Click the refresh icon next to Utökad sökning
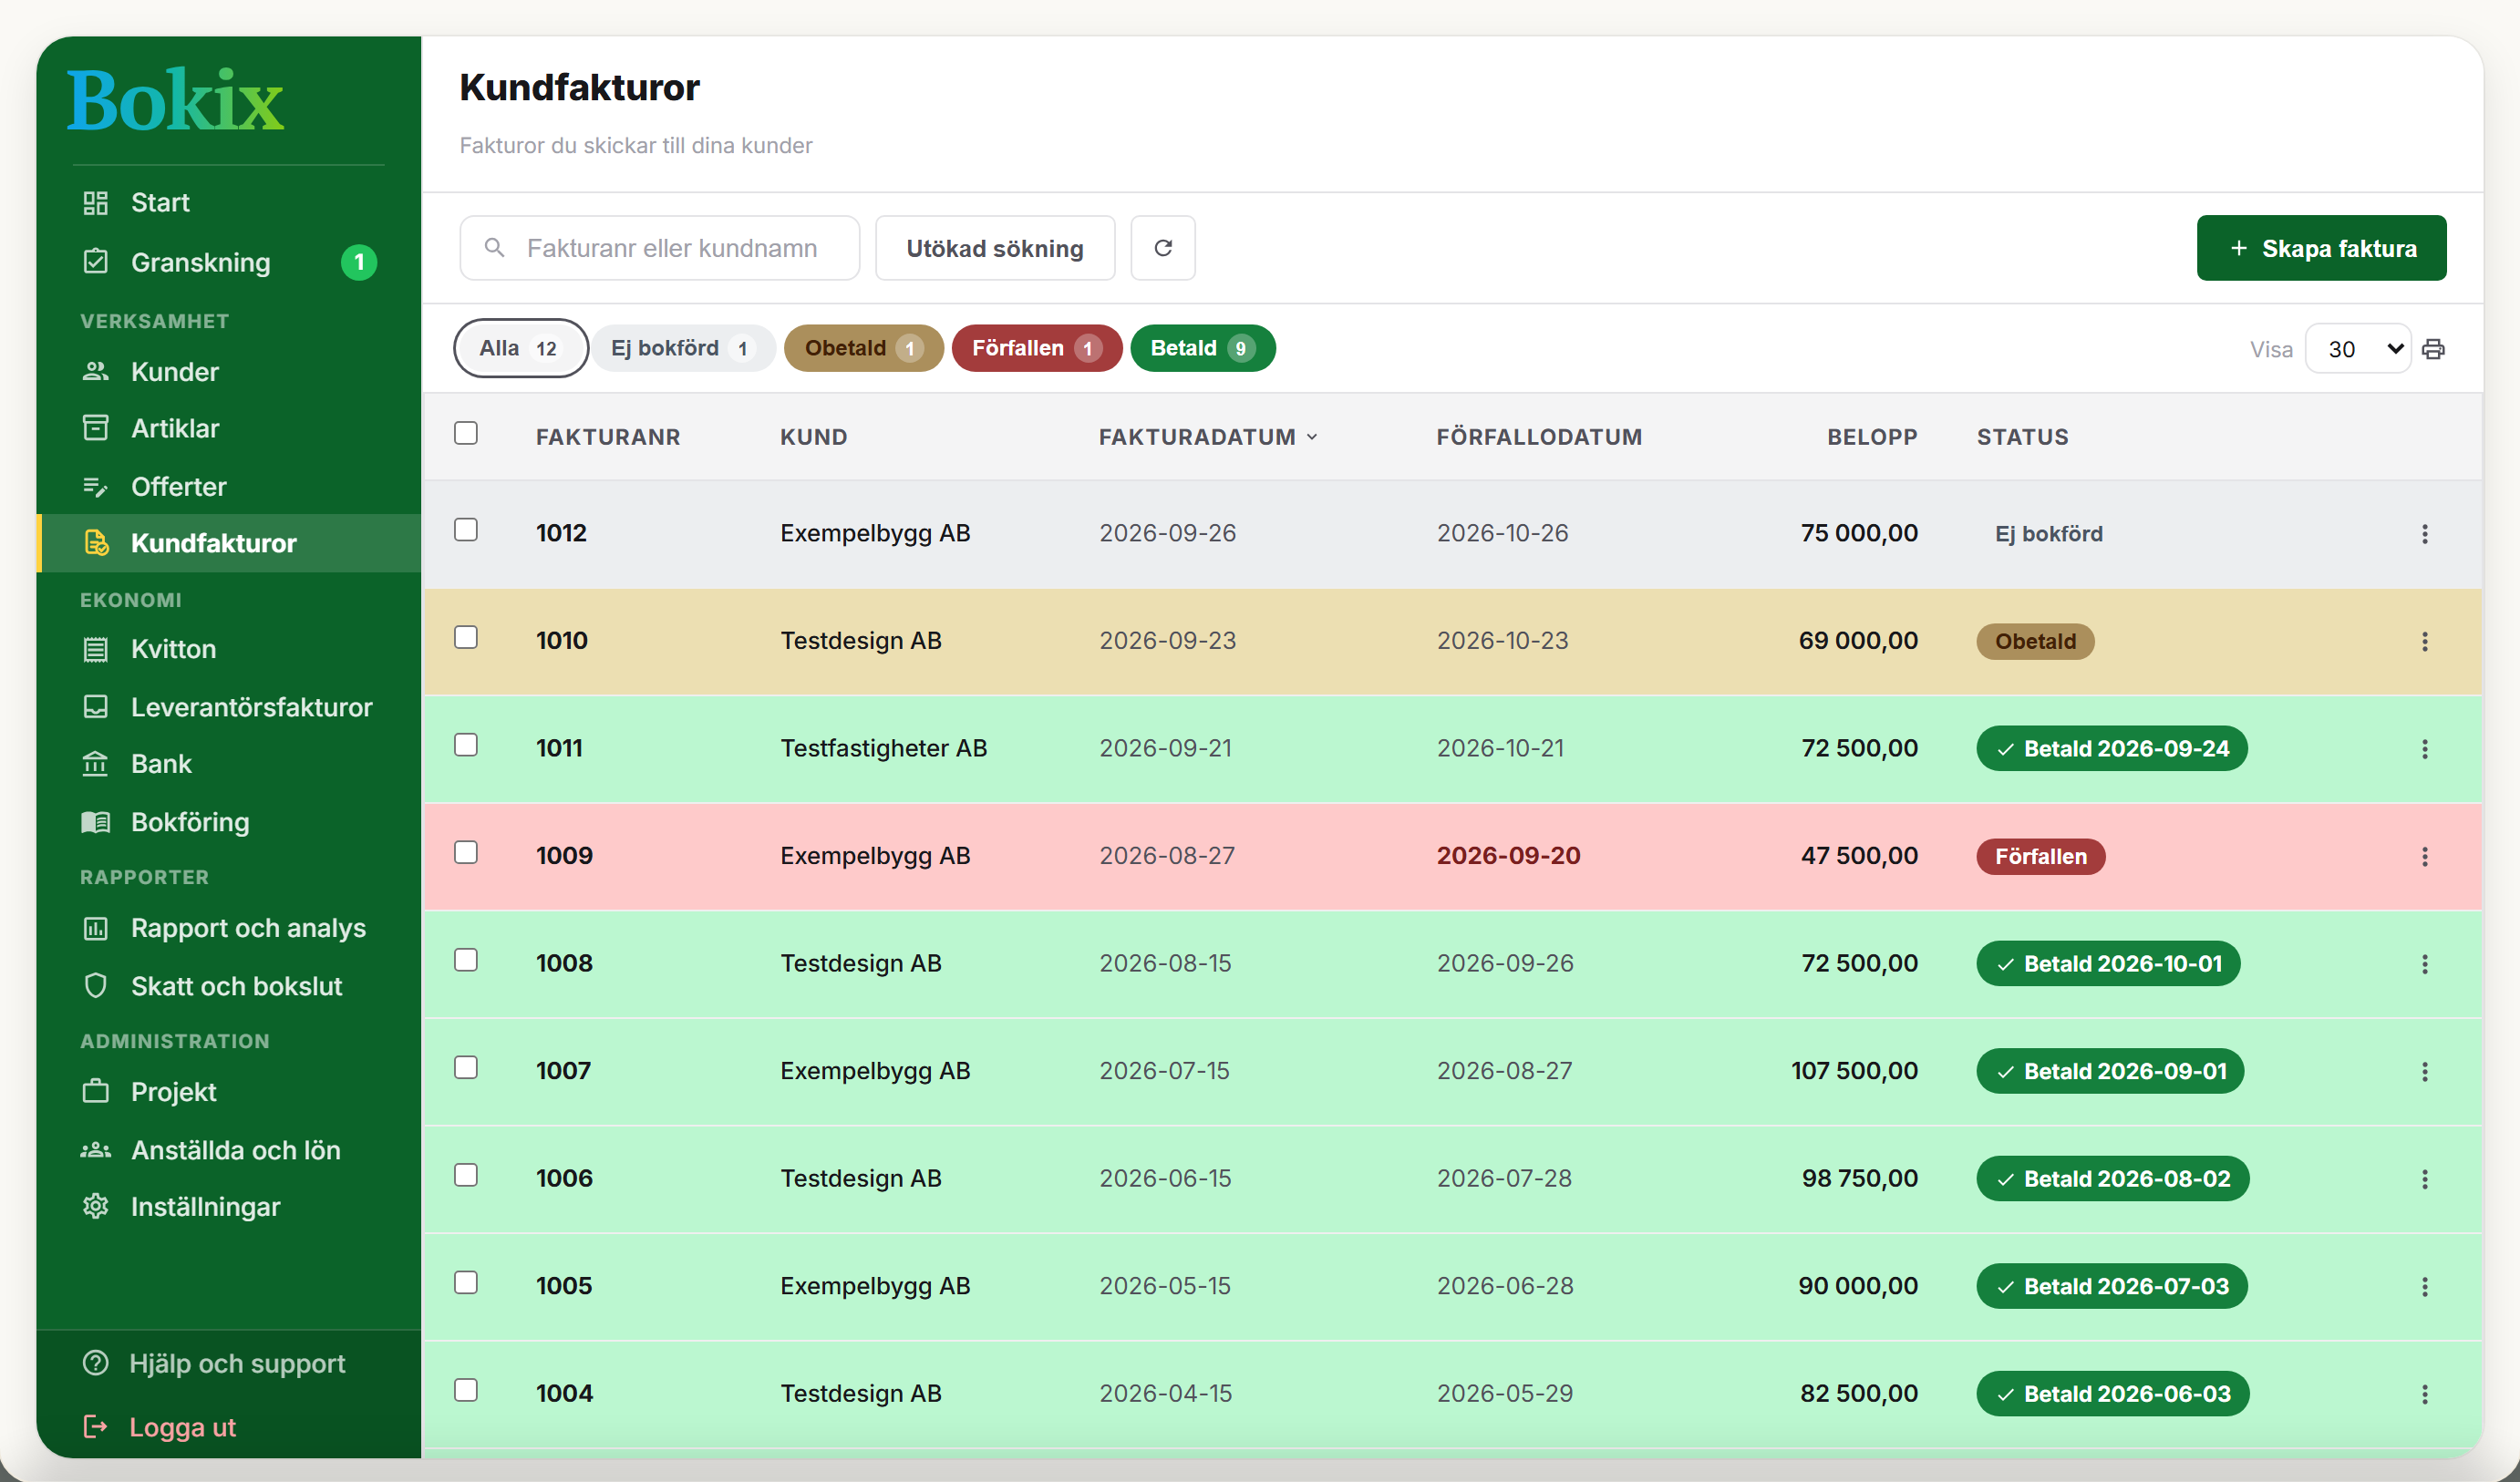This screenshot has width=2520, height=1482. pos(1162,248)
